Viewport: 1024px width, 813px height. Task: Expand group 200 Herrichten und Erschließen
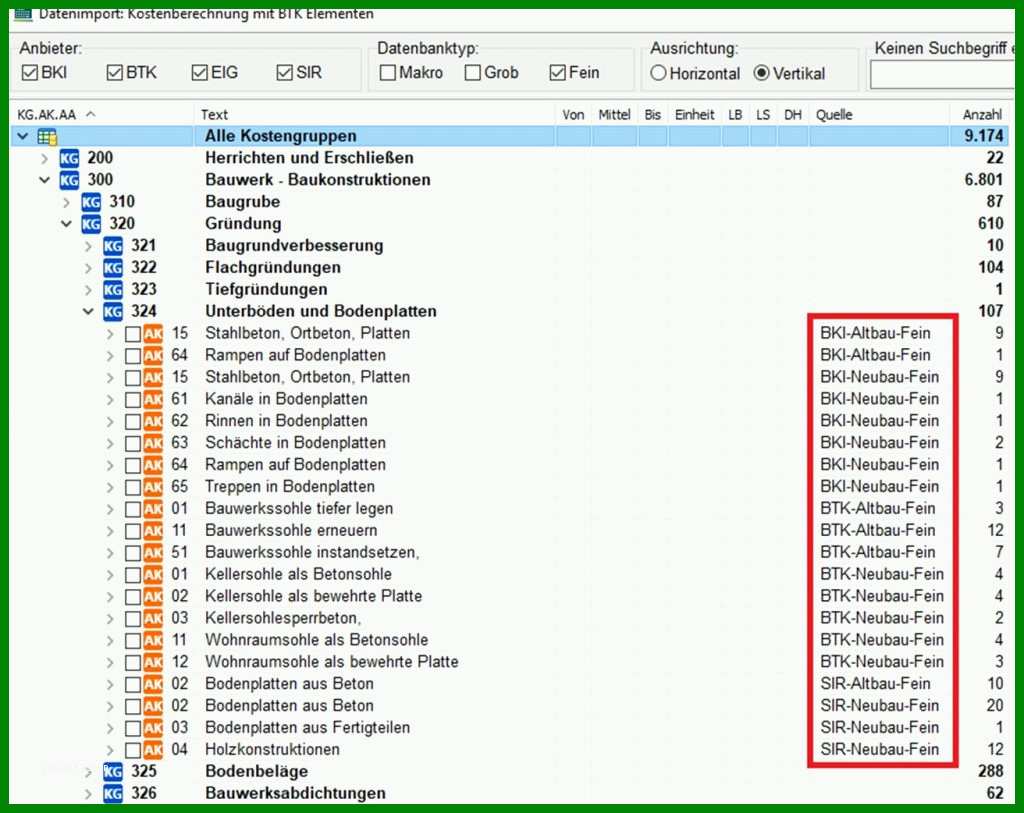tap(44, 158)
